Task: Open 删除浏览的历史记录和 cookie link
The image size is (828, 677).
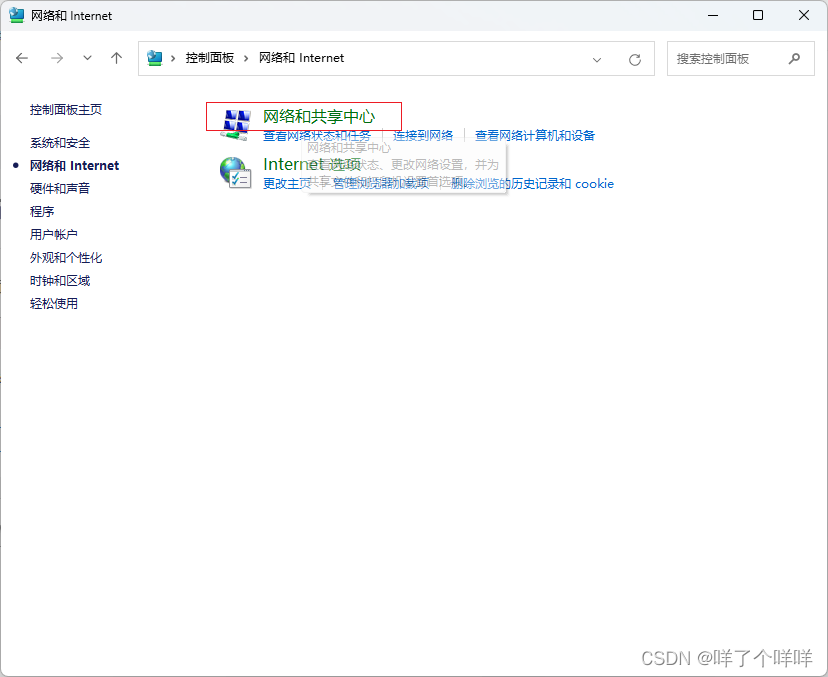Action: pos(532,184)
